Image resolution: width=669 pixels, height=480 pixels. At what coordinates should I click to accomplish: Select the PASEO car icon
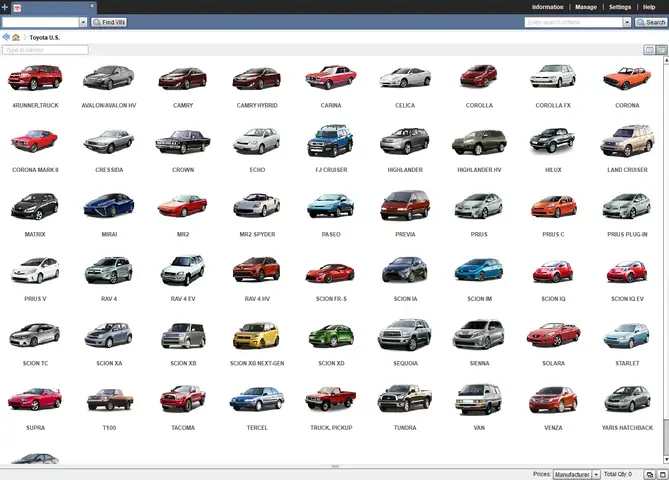[331, 205]
